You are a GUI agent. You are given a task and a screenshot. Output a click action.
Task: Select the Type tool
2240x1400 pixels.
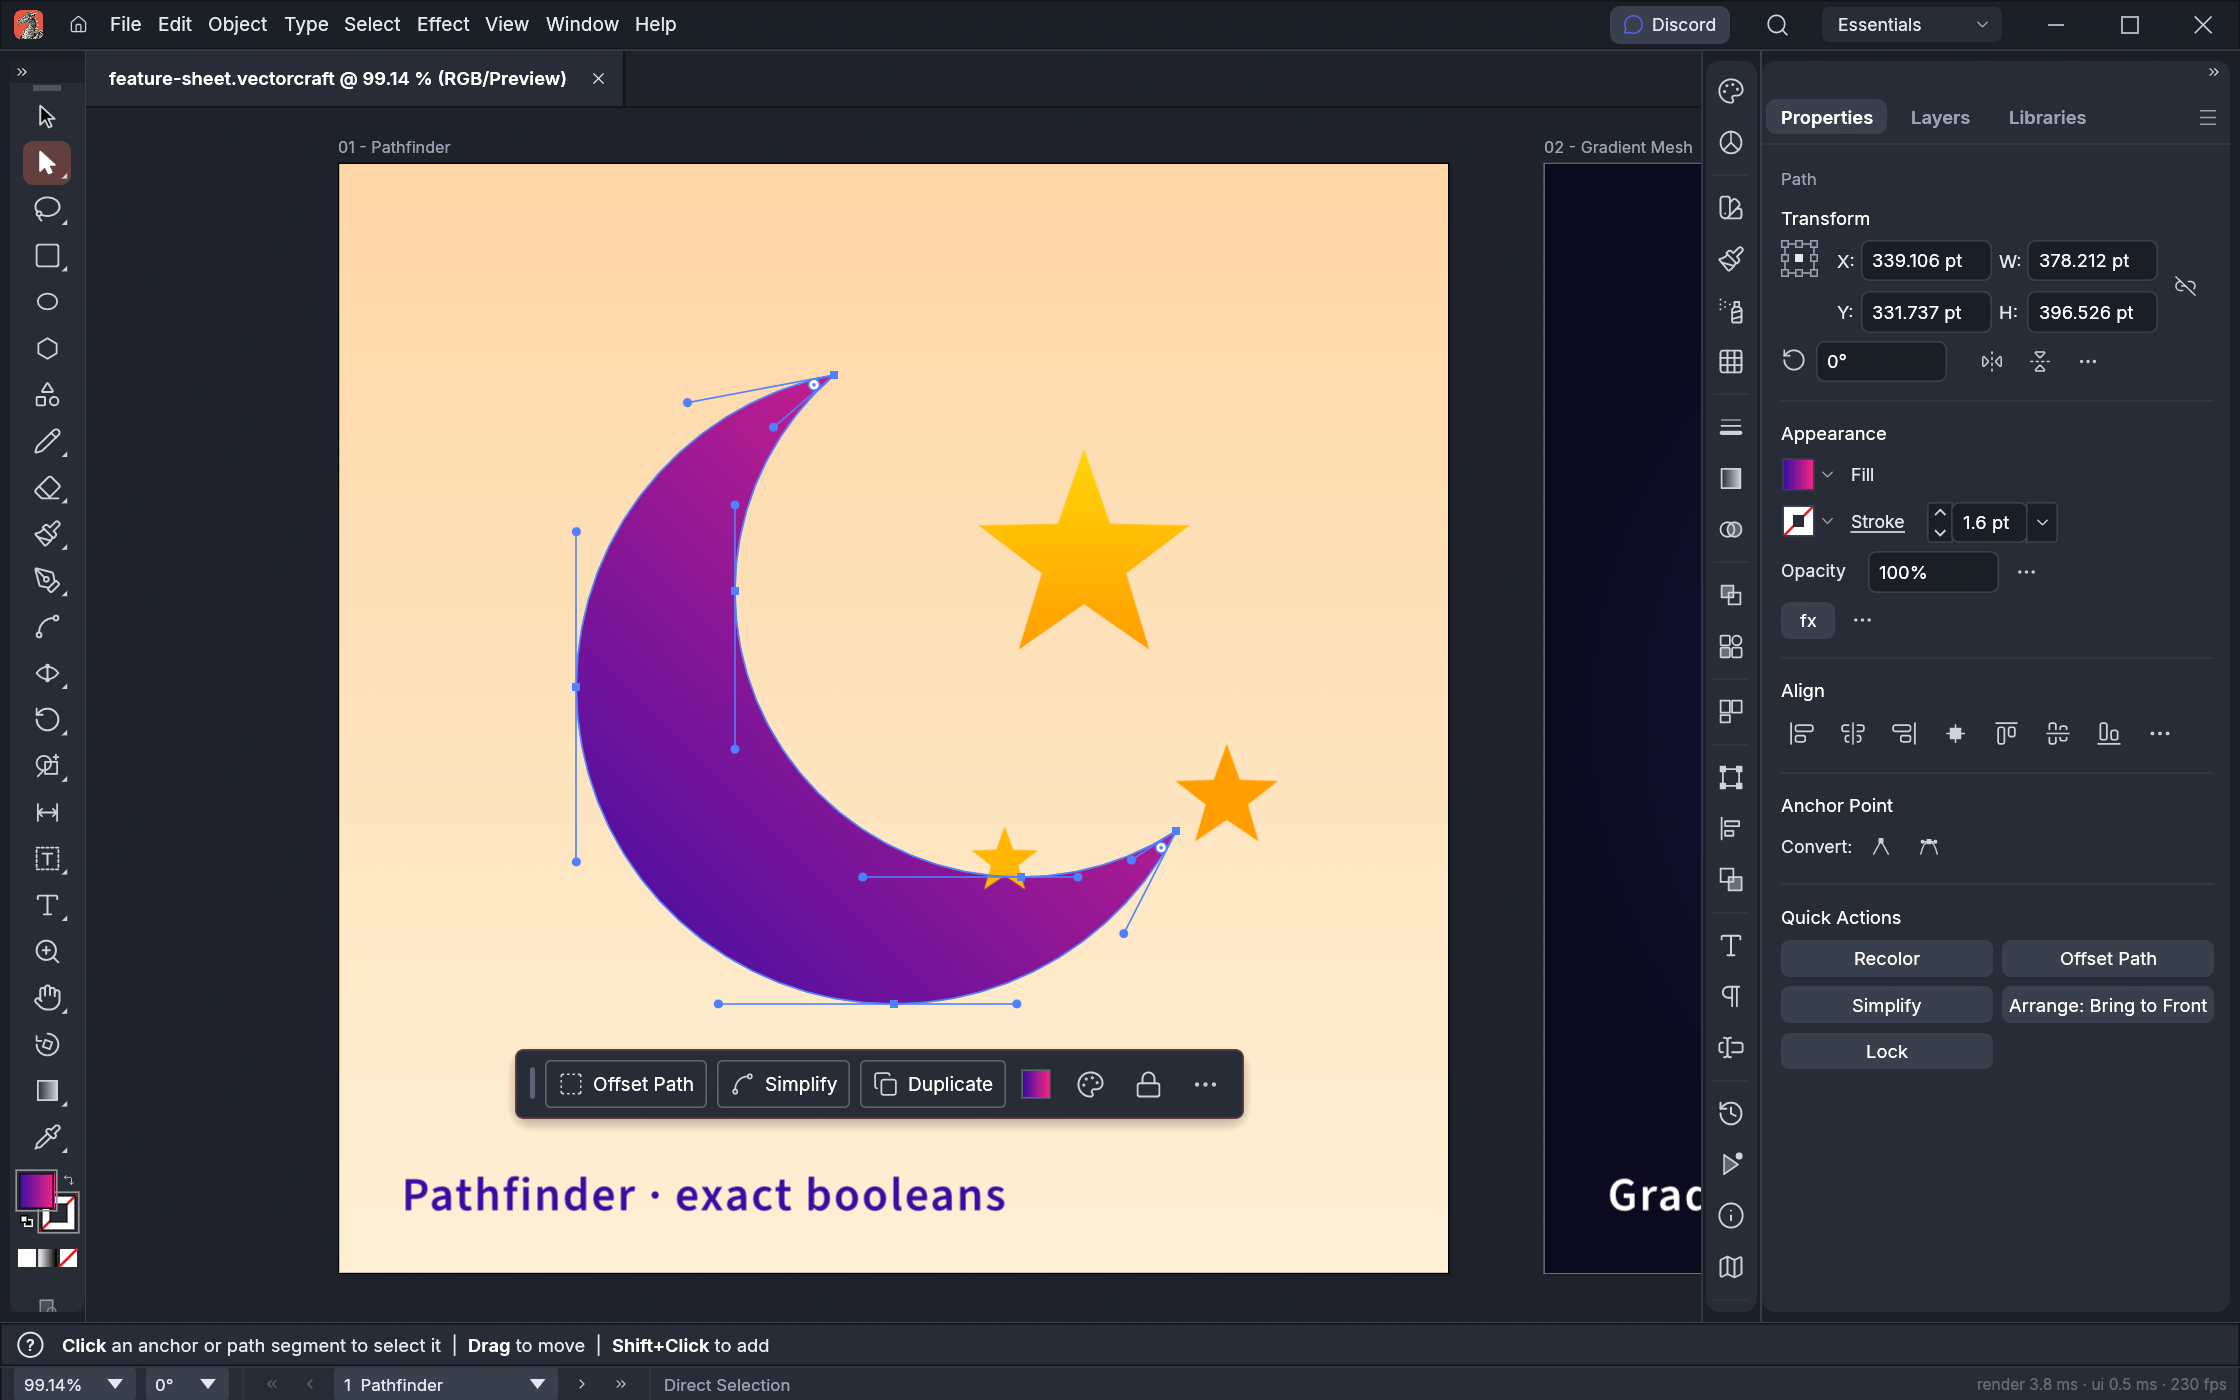tap(46, 905)
